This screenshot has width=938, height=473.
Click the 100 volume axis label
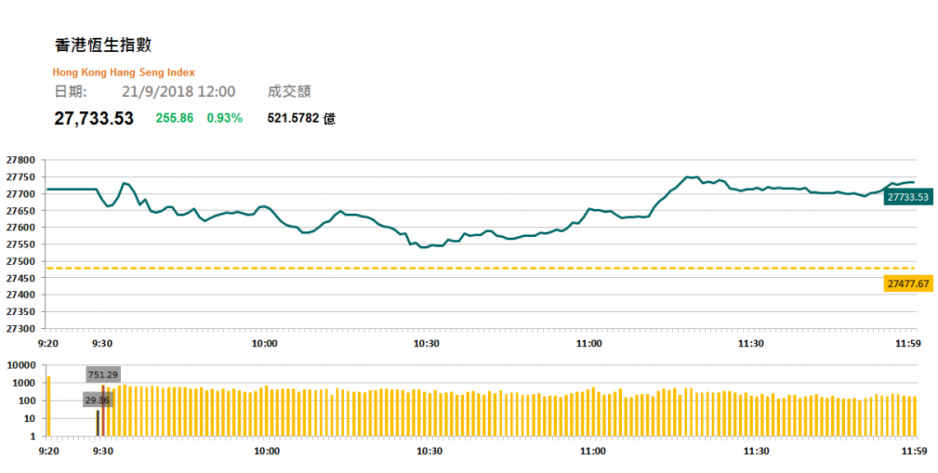(x=29, y=401)
